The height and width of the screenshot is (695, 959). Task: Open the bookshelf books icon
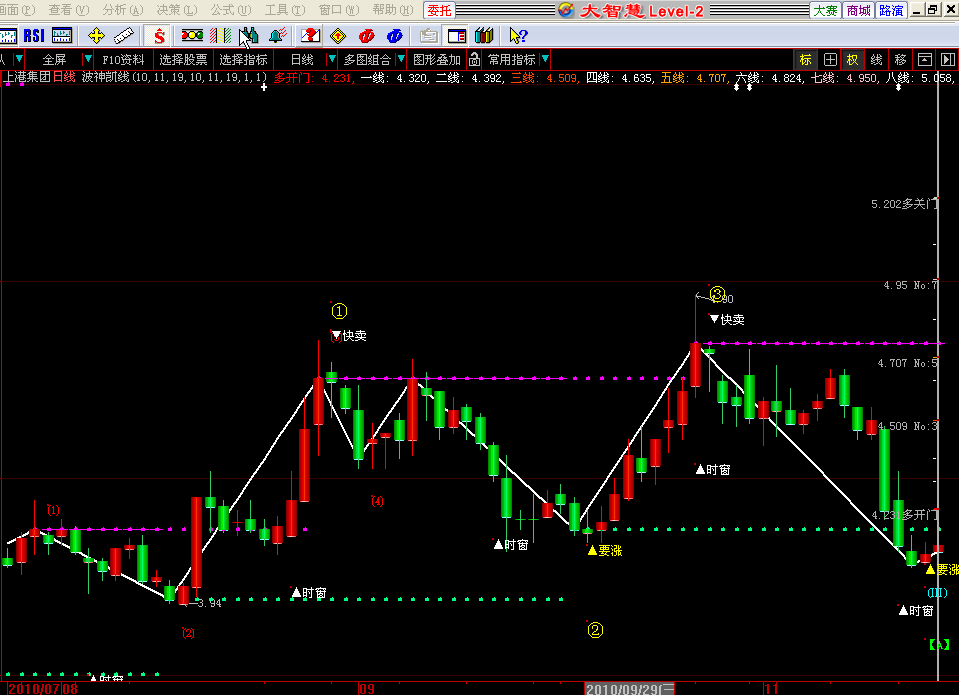click(x=484, y=36)
